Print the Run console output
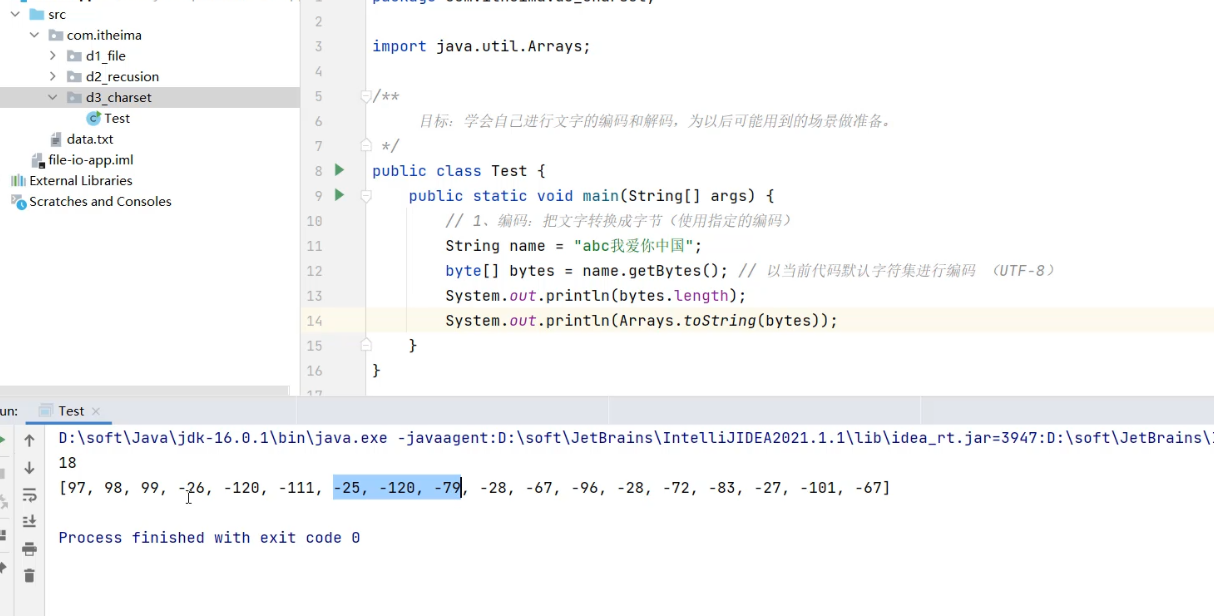 point(29,548)
